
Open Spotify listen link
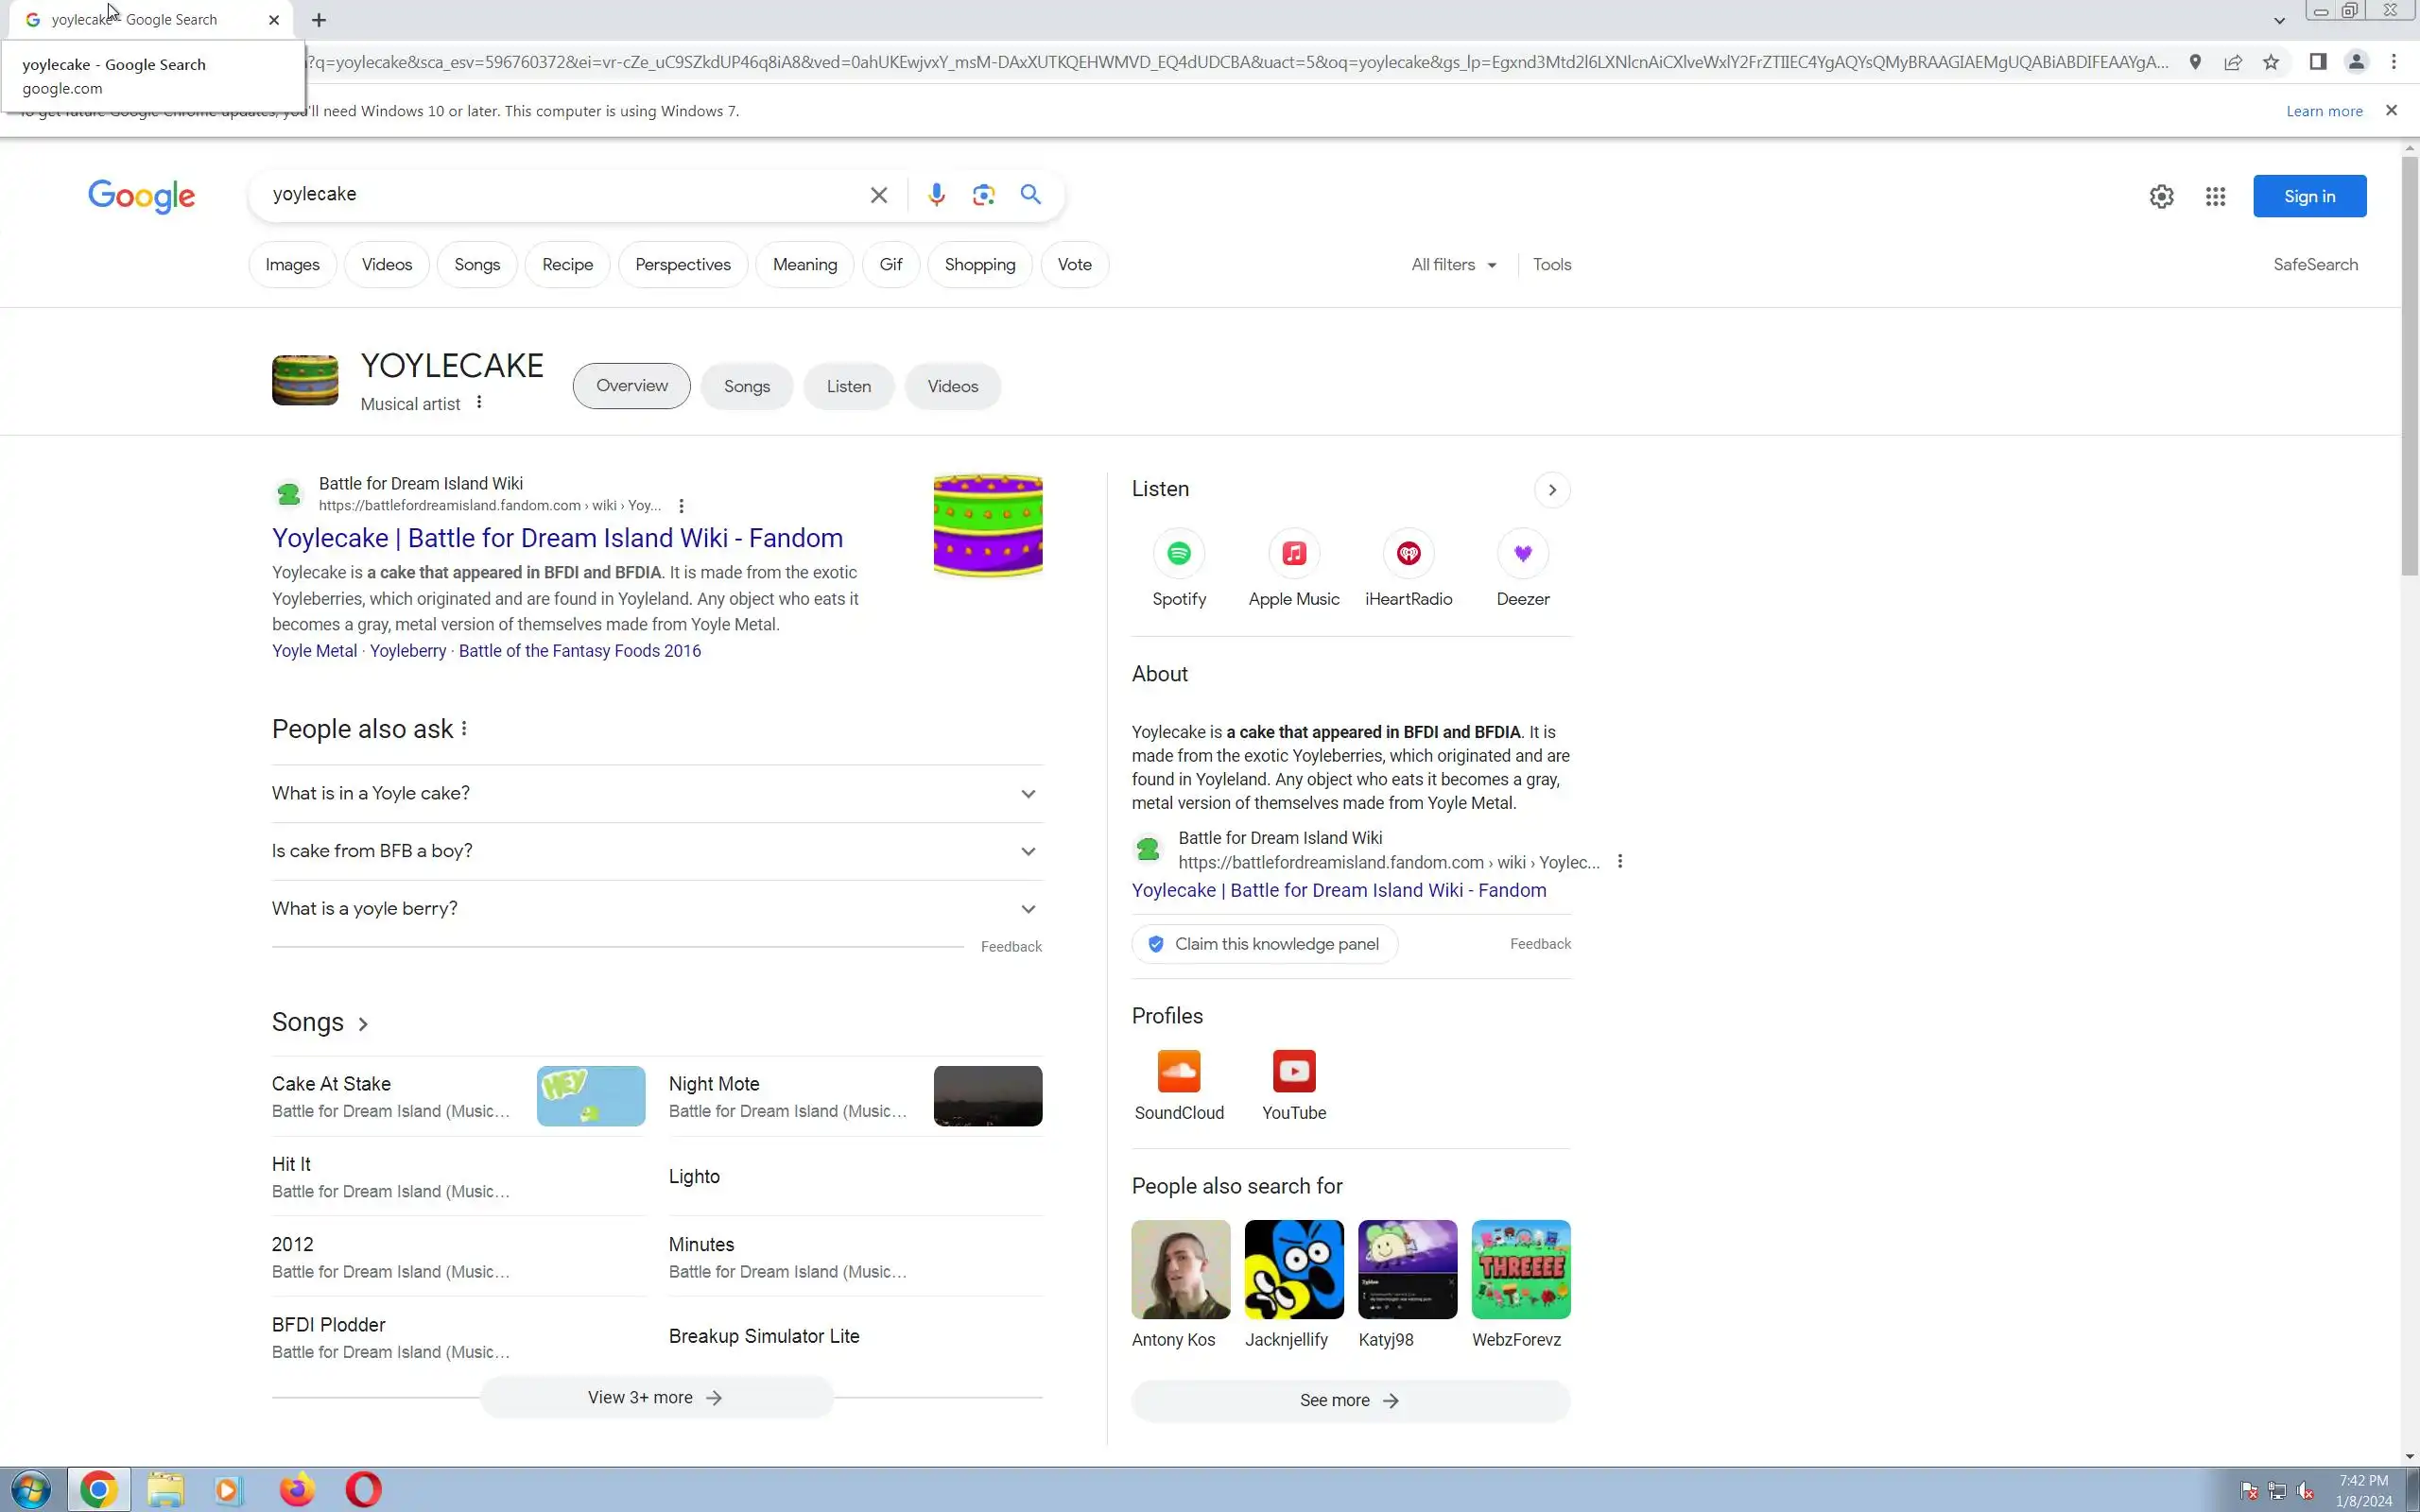[x=1179, y=554]
